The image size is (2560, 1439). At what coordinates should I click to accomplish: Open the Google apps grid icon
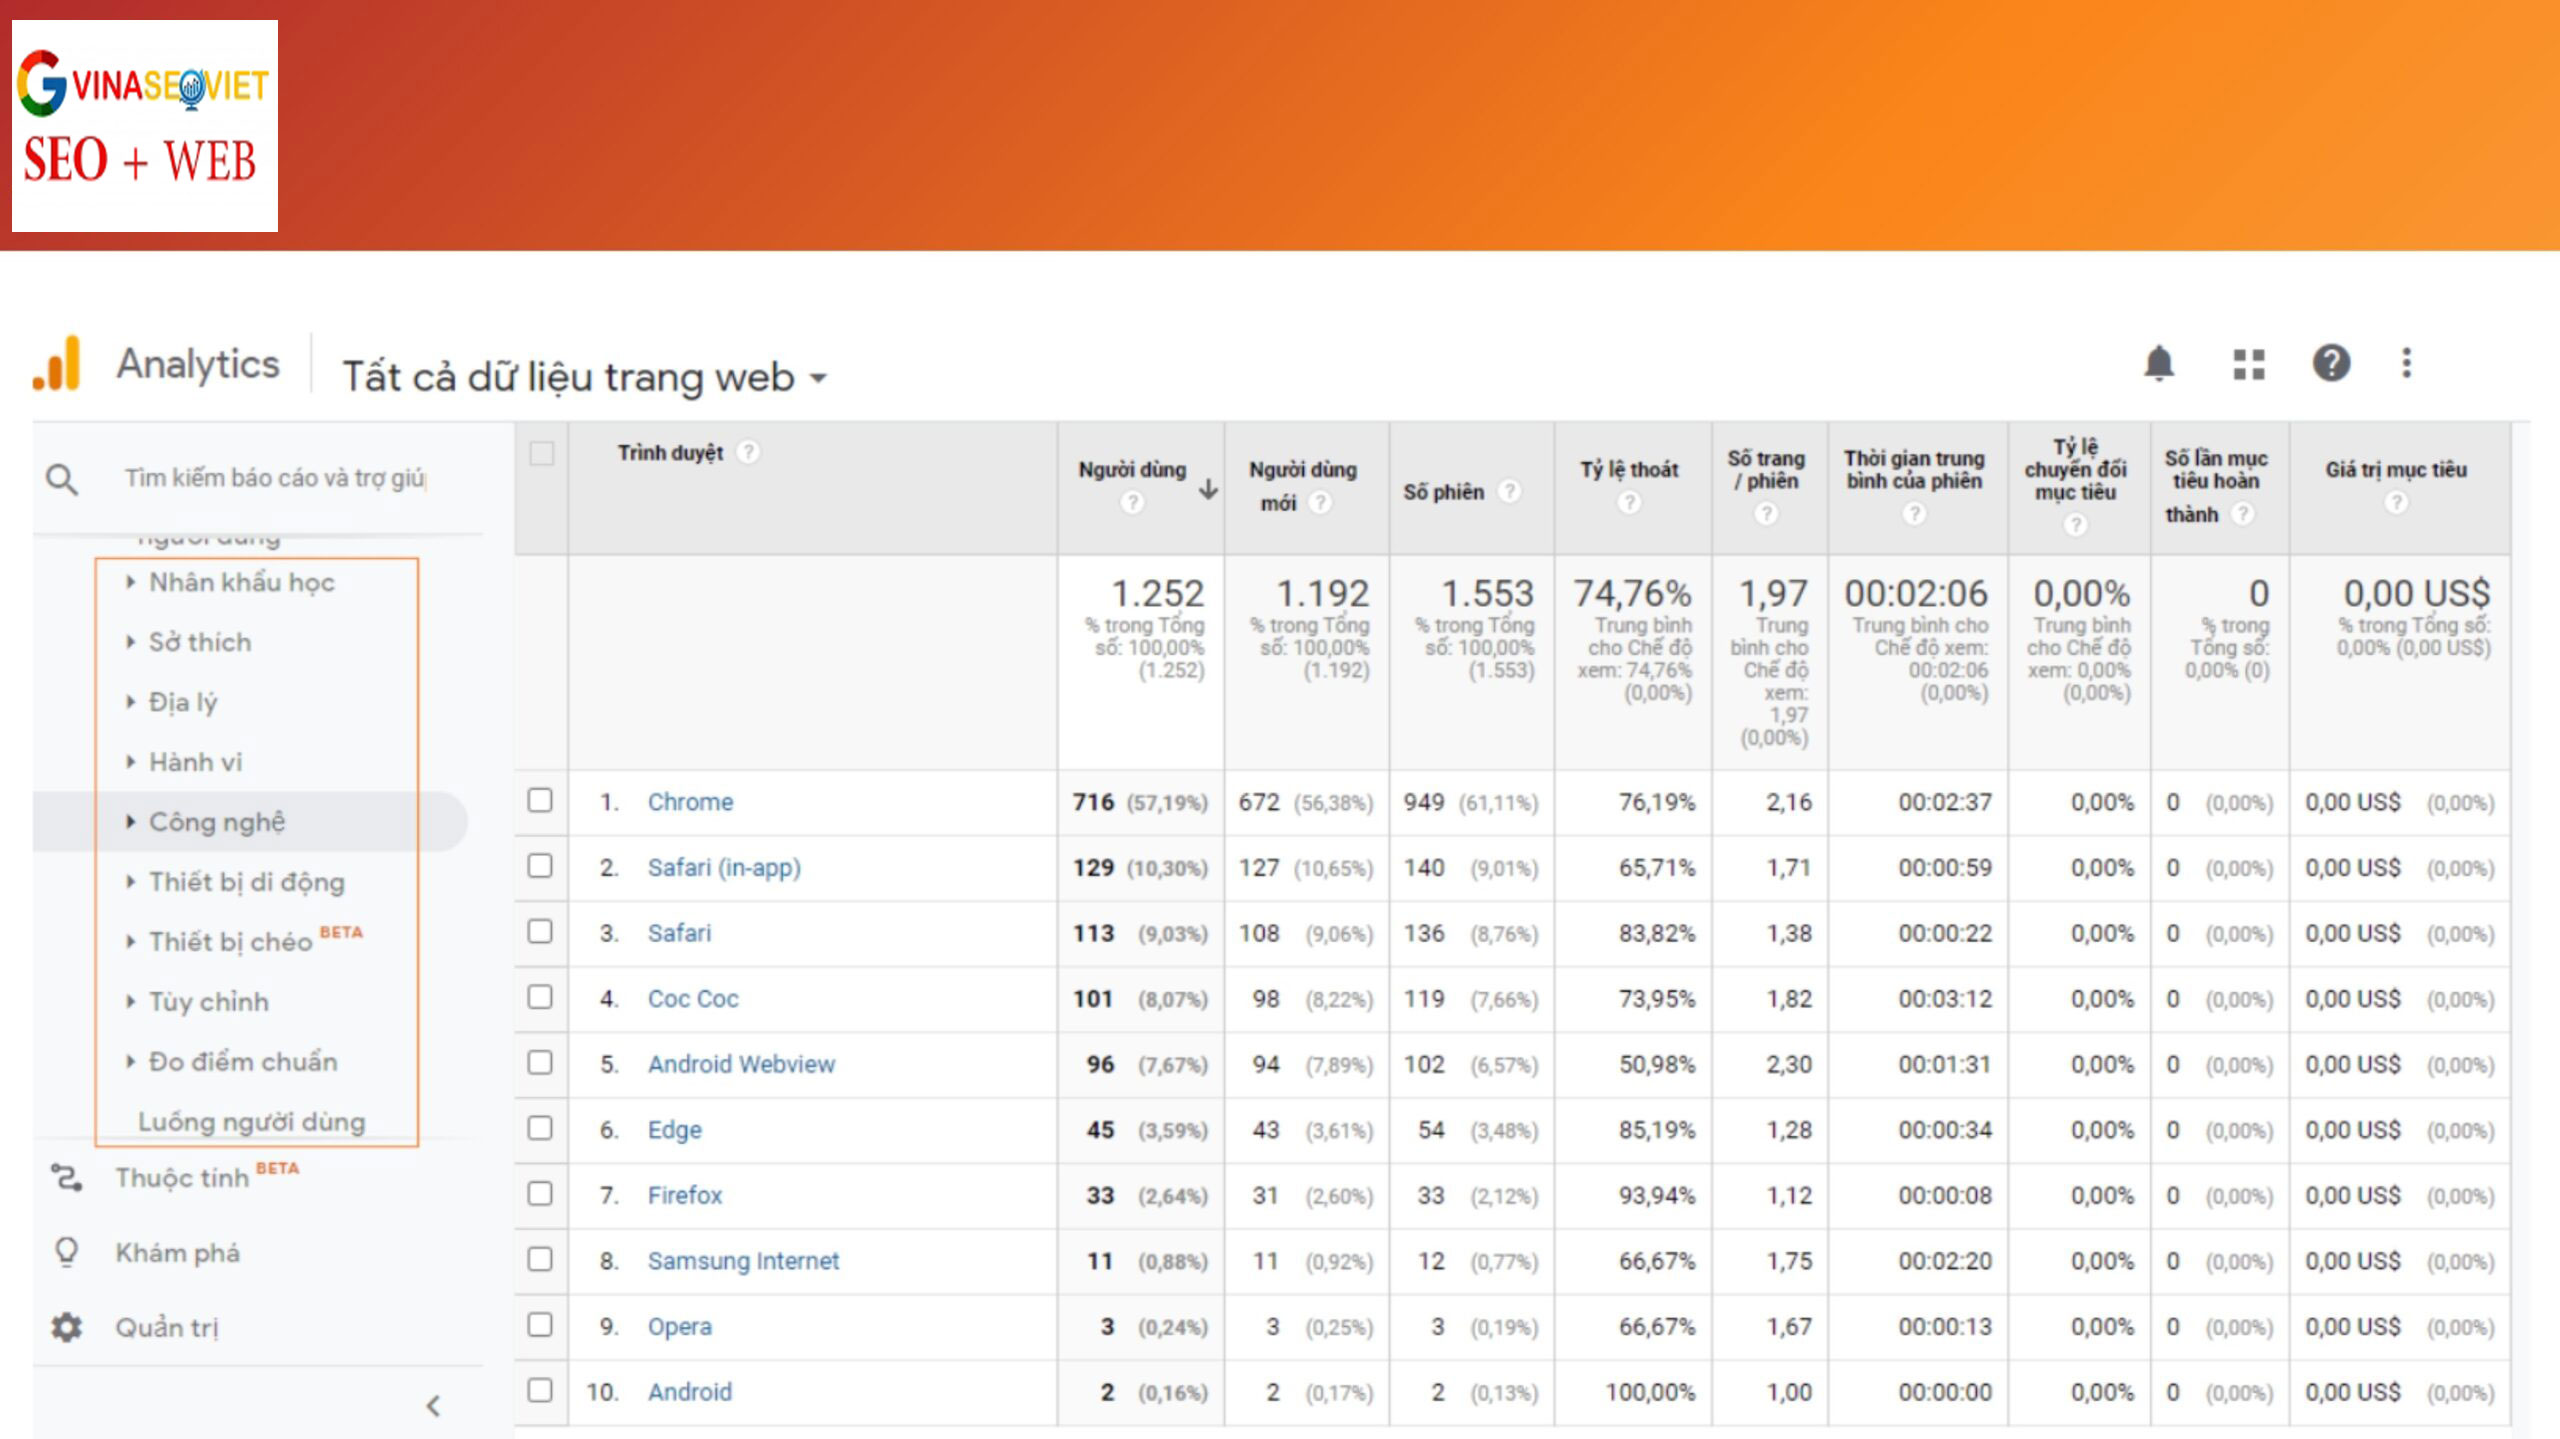[x=2248, y=364]
